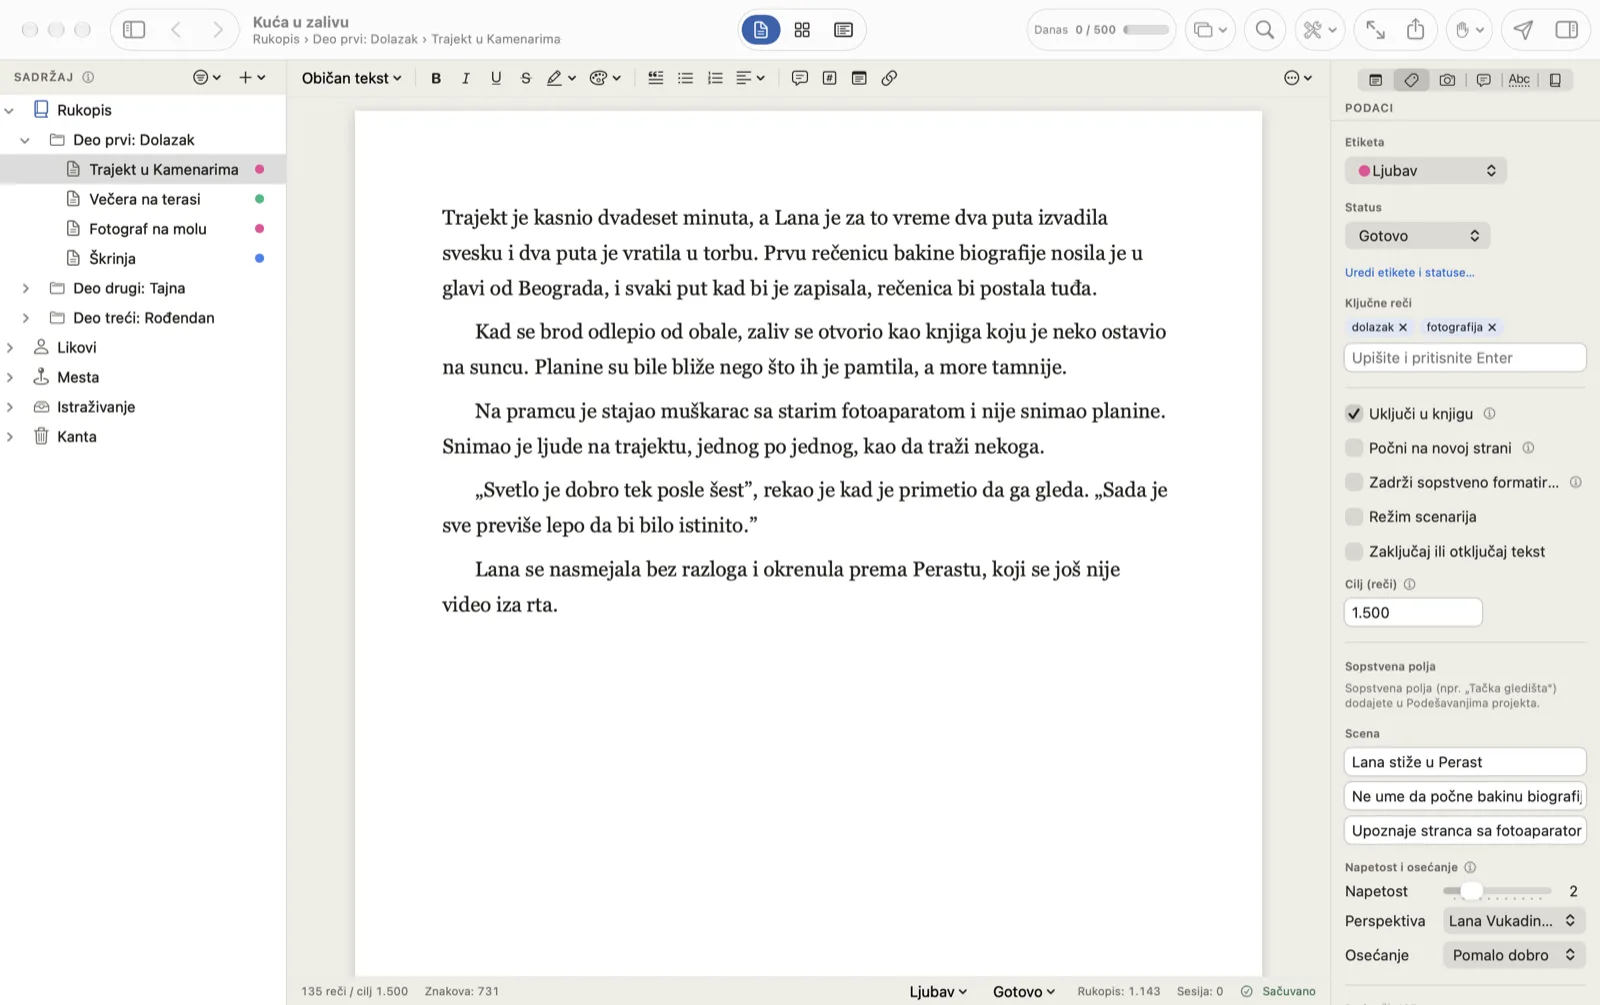This screenshot has height=1005, width=1600.
Task: Switch to outline list view
Action: tap(843, 30)
